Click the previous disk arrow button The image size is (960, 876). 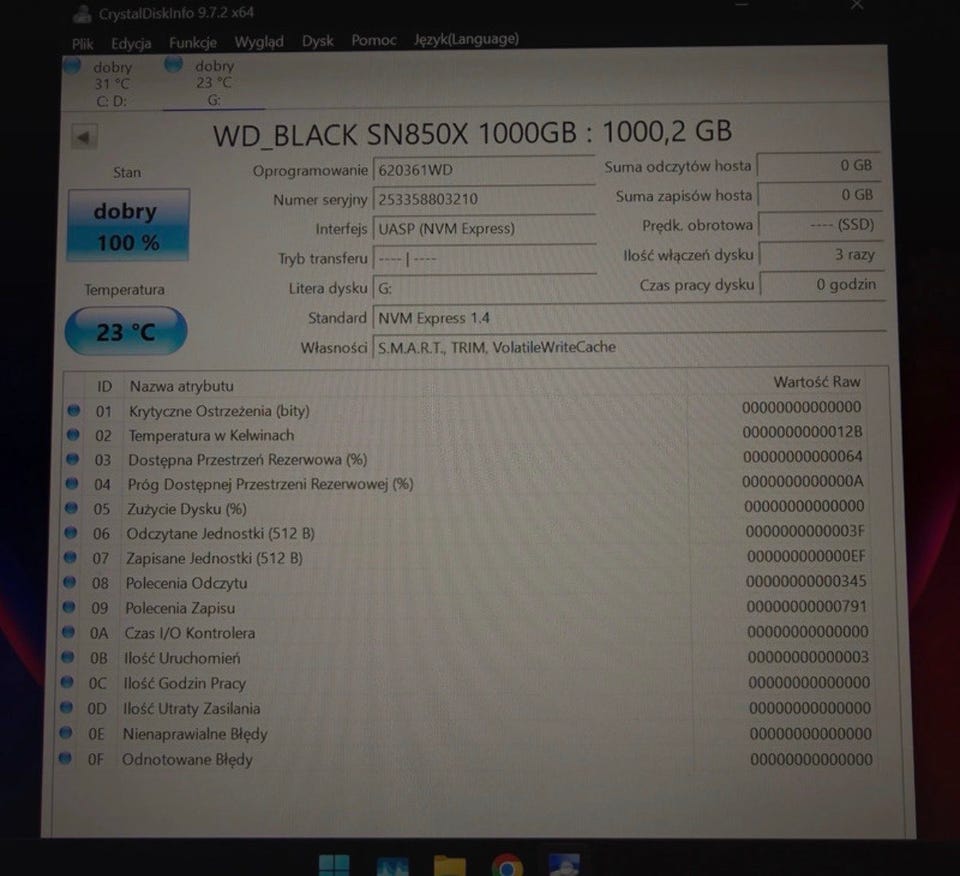pyautogui.click(x=84, y=137)
